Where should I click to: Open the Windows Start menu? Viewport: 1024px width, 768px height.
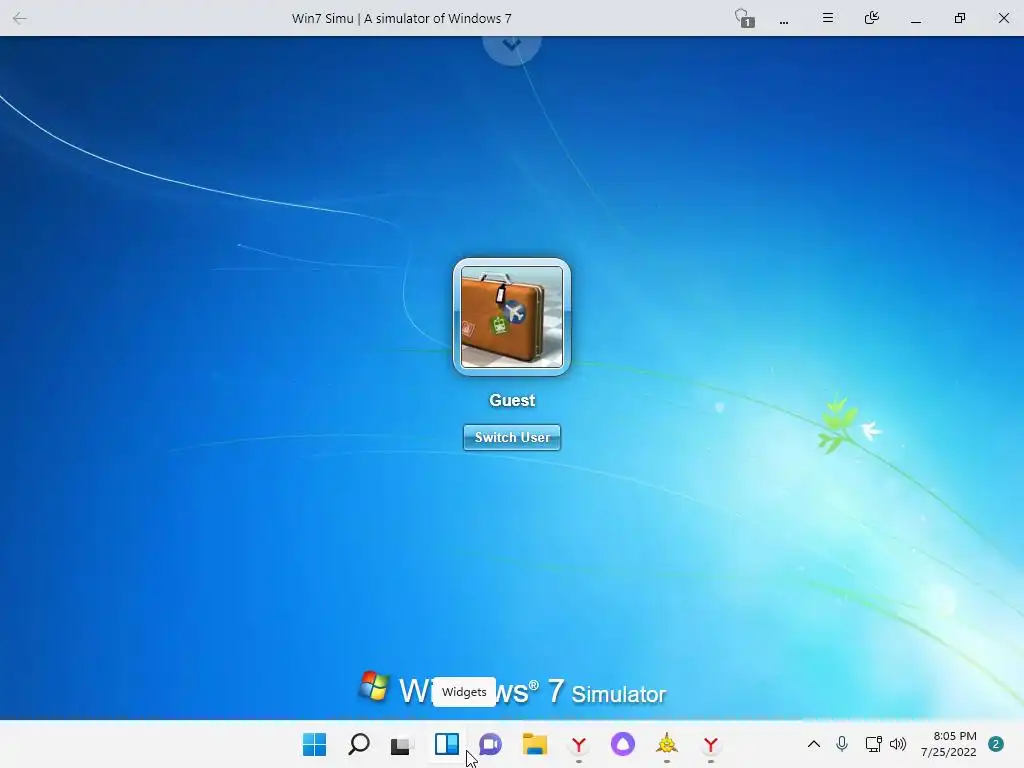pyautogui.click(x=314, y=744)
